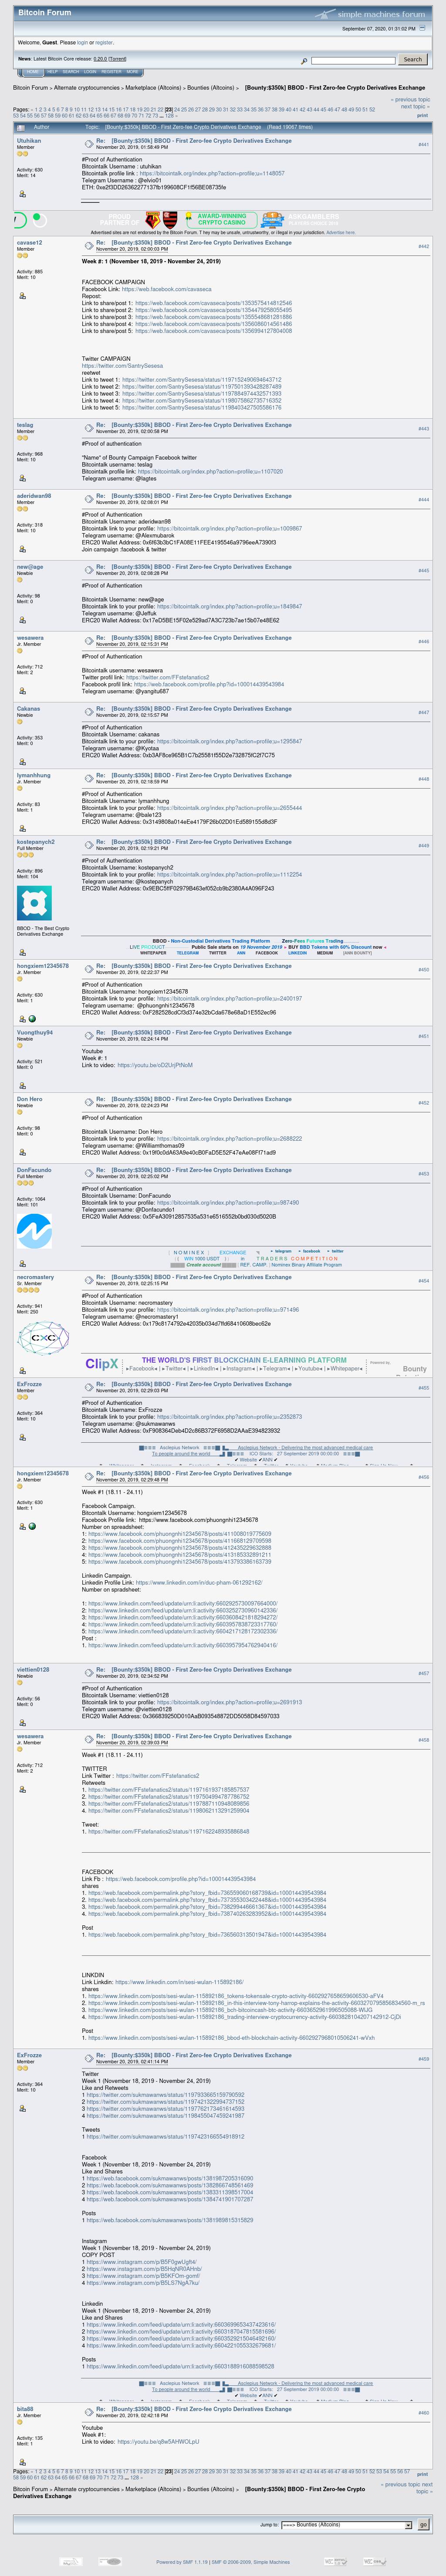Open necromastery's CXC avatar image
Image resolution: width=446 pixels, height=2576 pixels.
point(43,1338)
